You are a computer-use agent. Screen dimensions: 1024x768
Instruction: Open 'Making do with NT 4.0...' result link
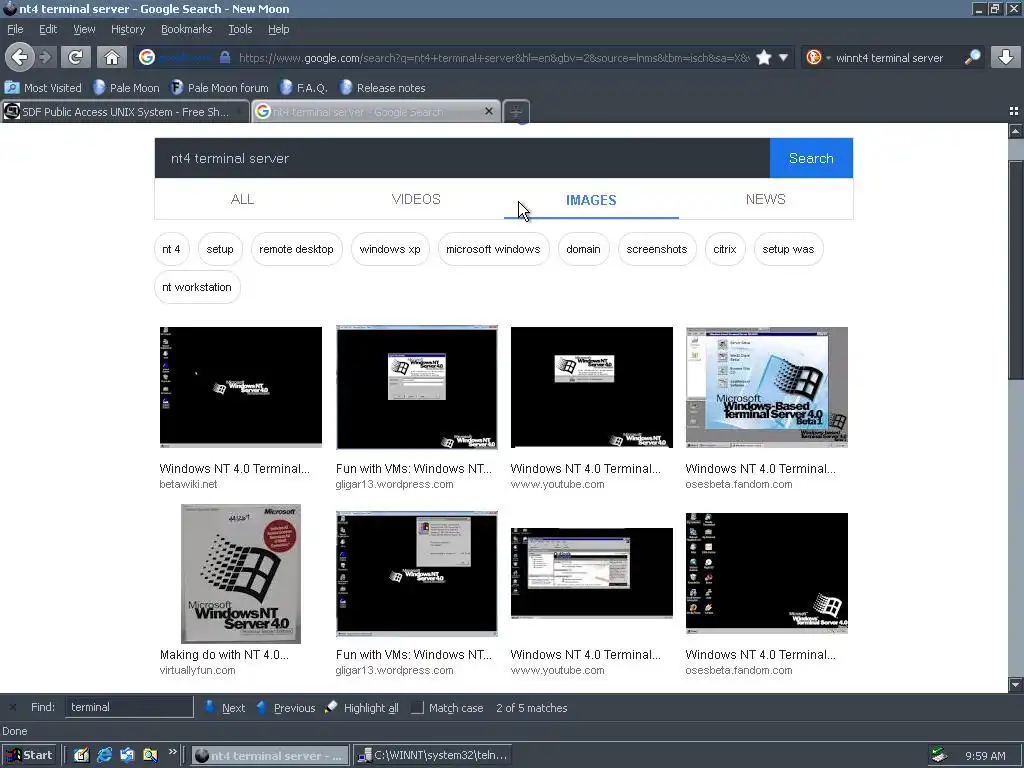tap(224, 654)
